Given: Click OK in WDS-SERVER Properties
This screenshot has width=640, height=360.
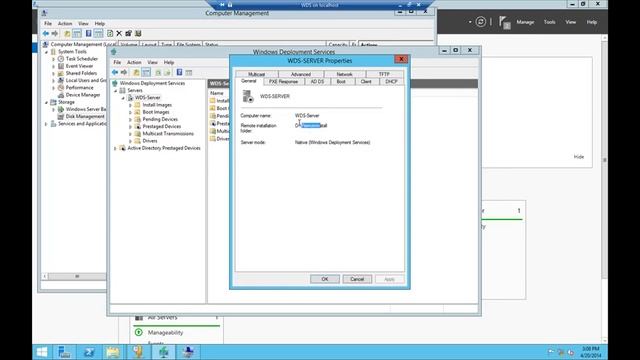Looking at the screenshot, I should tap(324, 279).
